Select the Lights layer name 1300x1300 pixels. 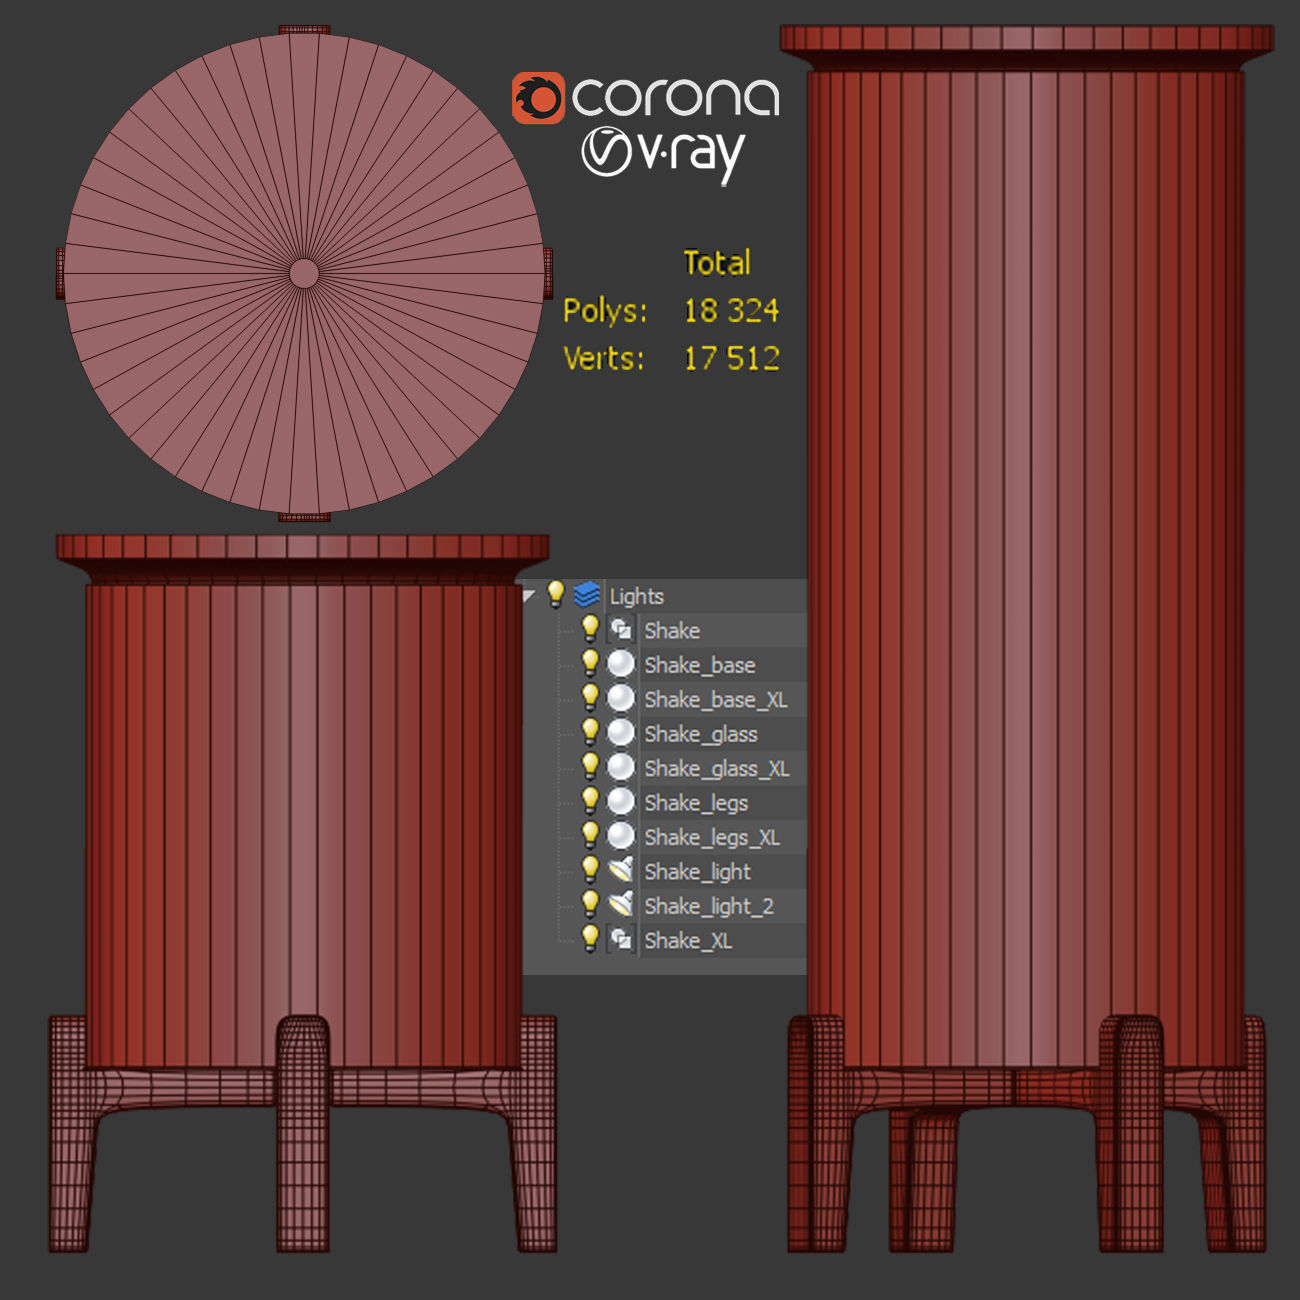pos(636,596)
